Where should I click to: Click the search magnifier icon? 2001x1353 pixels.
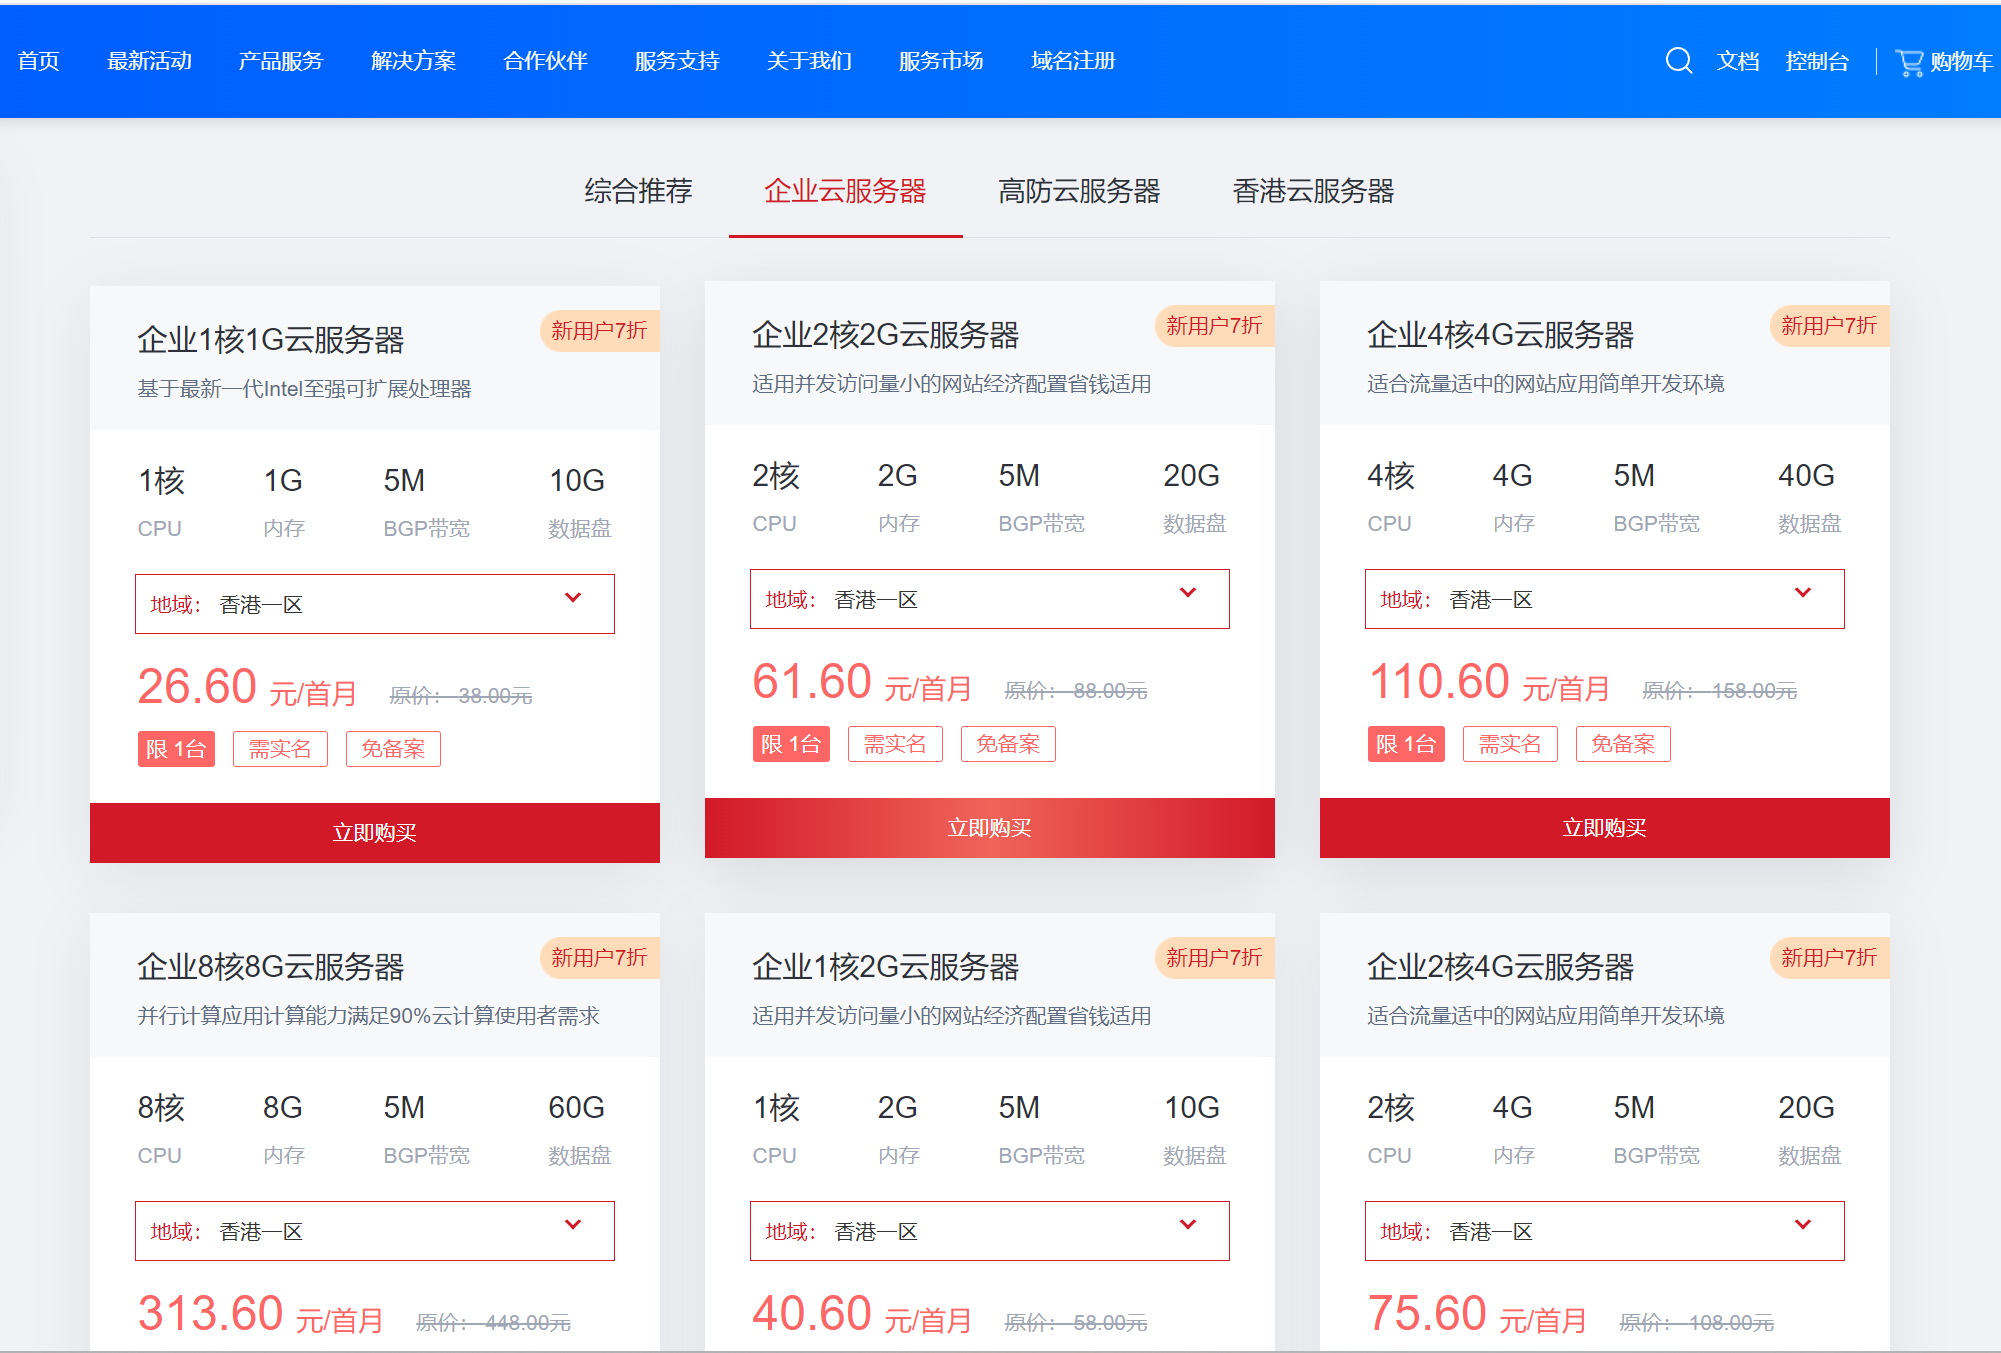pyautogui.click(x=1678, y=60)
